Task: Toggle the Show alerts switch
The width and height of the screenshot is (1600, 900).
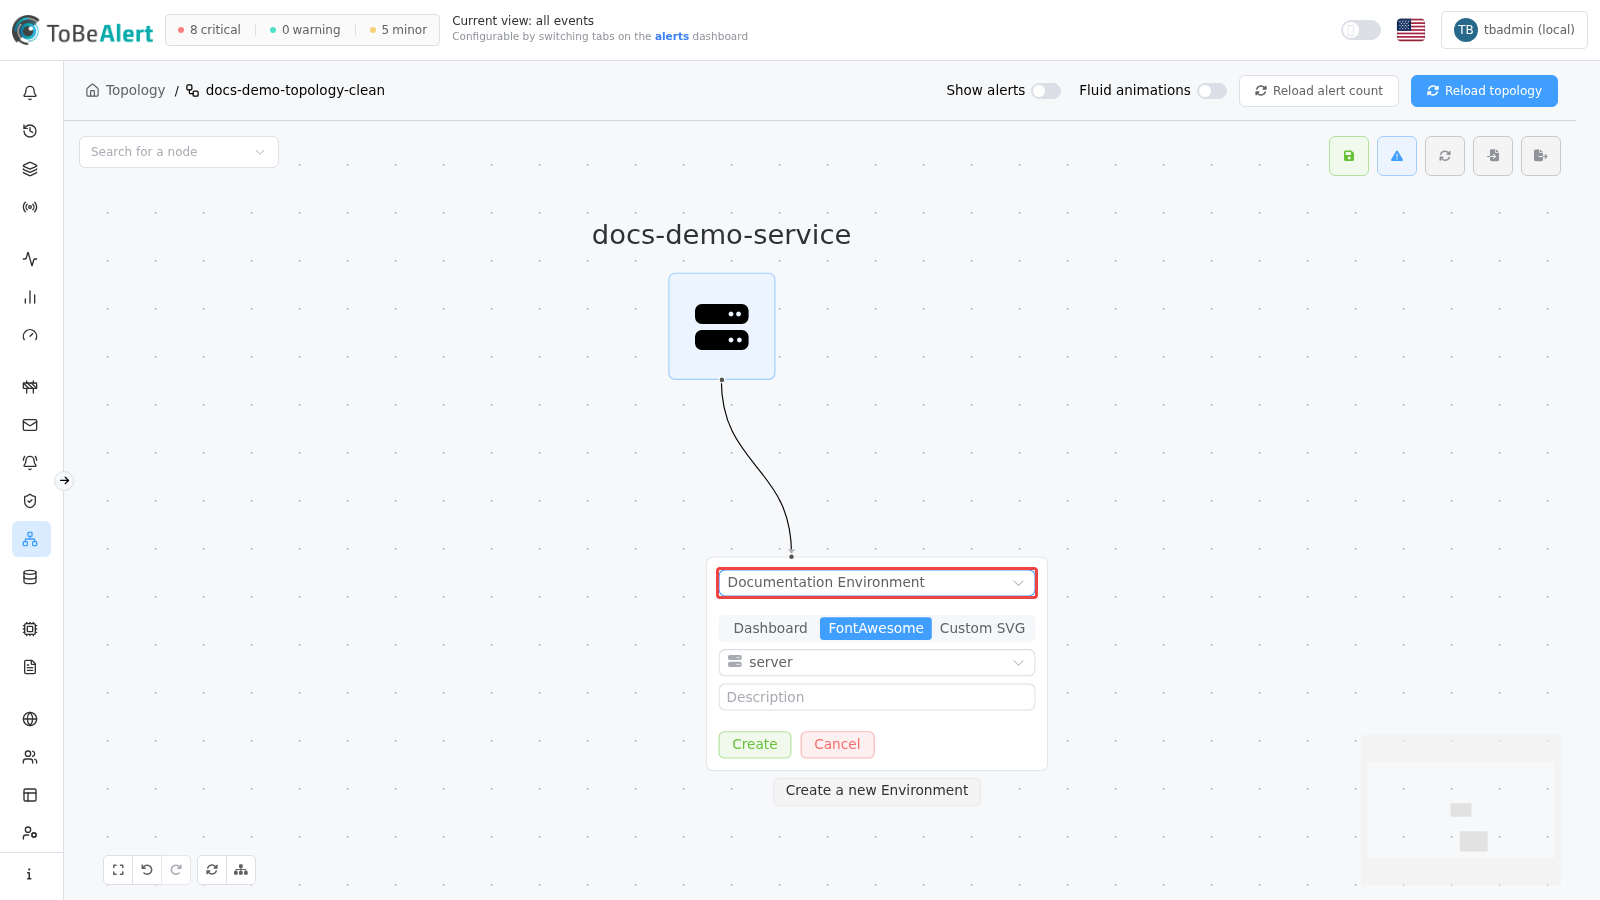Action: pyautogui.click(x=1046, y=91)
